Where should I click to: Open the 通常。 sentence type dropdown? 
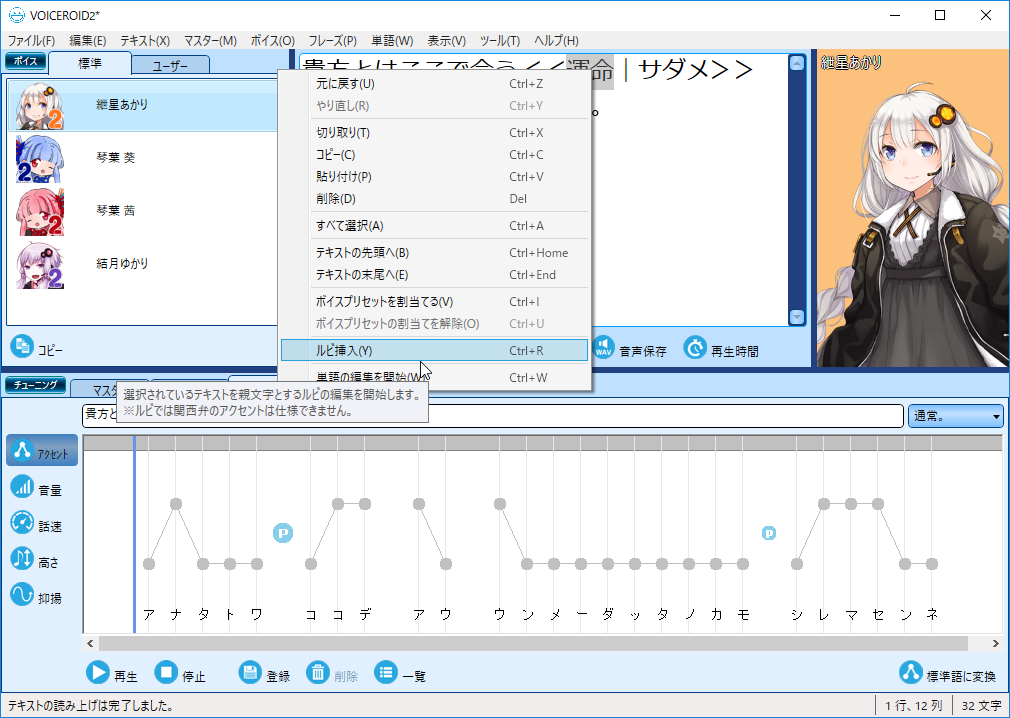[x=955, y=416]
